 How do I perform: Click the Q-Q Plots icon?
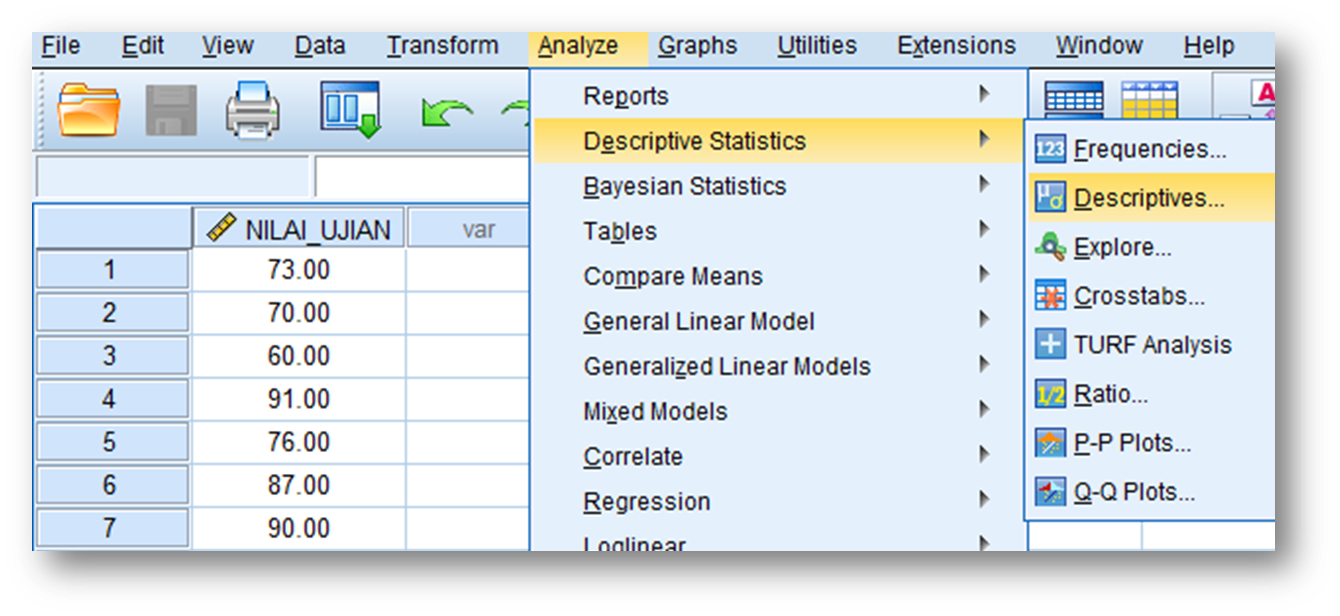(1050, 492)
